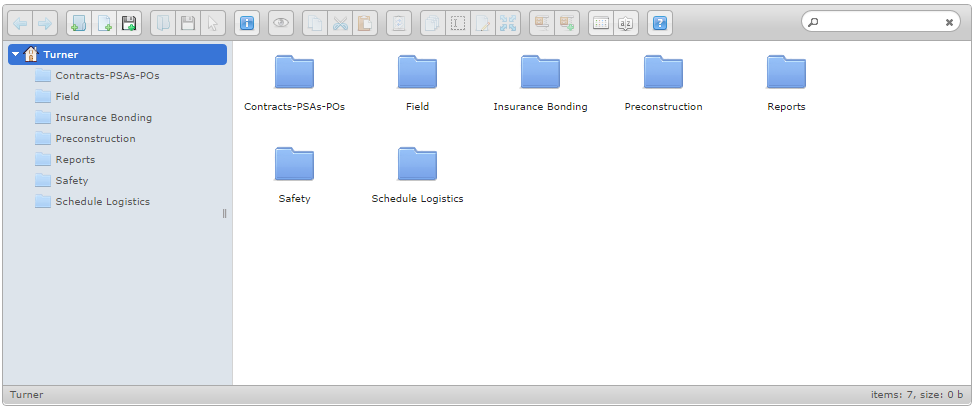Screen dimensions: 975x408
Task: Click inside the search input field
Action: 880,22
